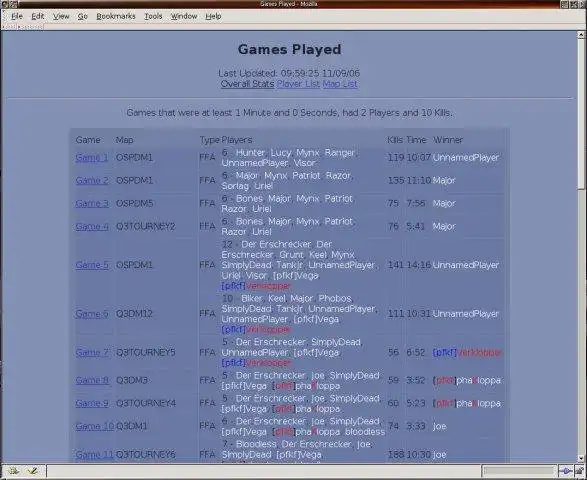Image resolution: width=587 pixels, height=480 pixels.
Task: Click the 135 kills value
Action: coord(396,180)
